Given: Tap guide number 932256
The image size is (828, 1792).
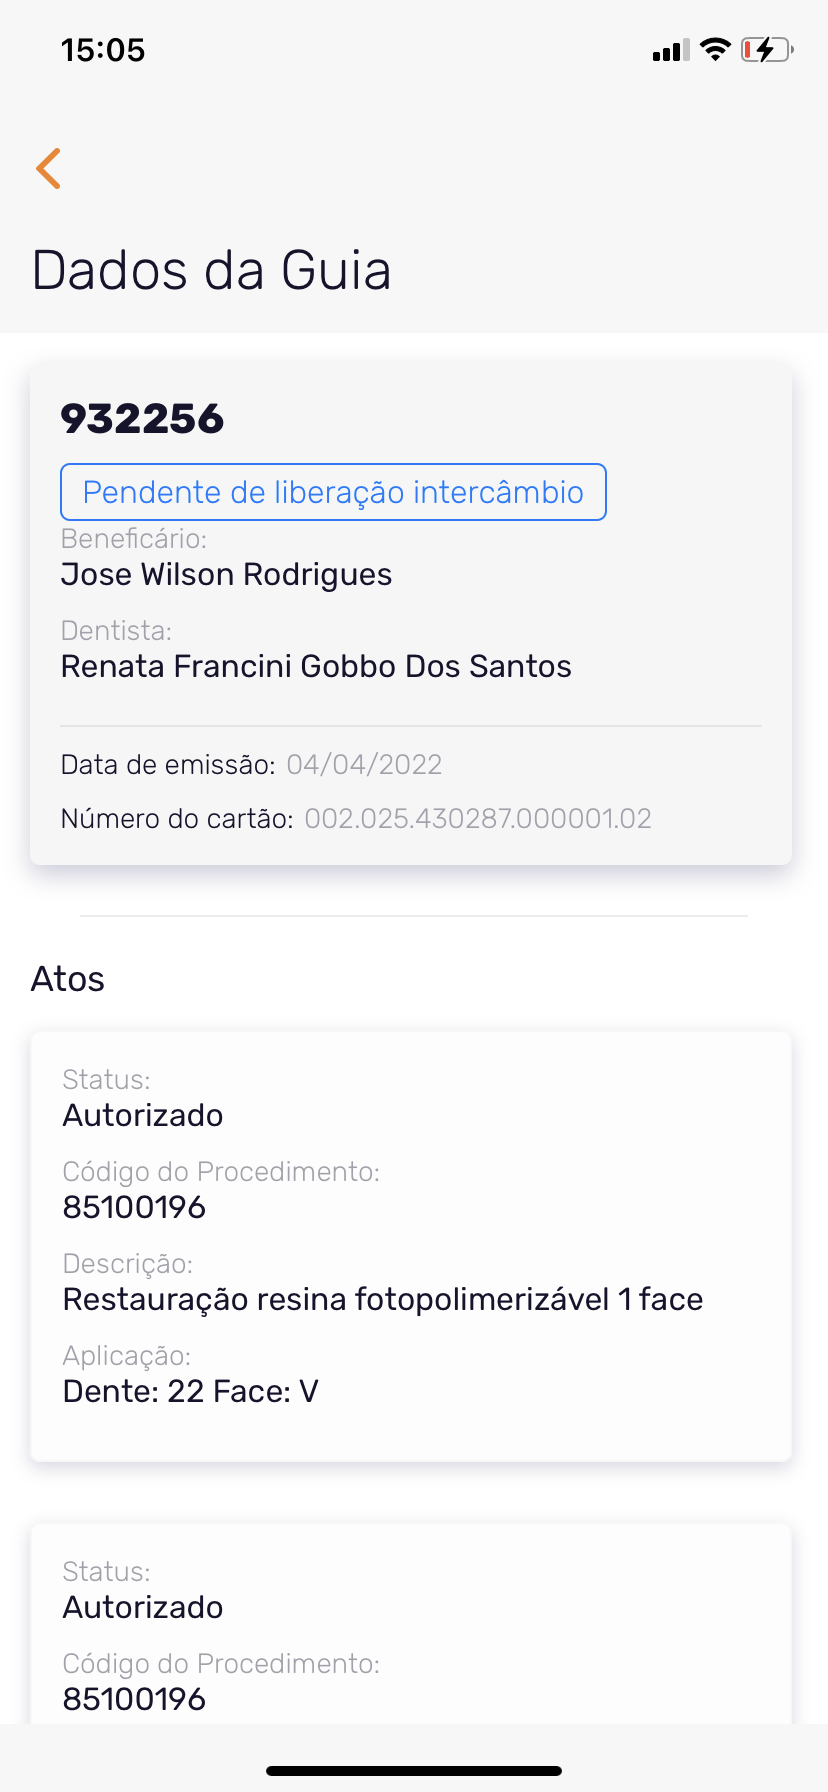Looking at the screenshot, I should point(142,418).
